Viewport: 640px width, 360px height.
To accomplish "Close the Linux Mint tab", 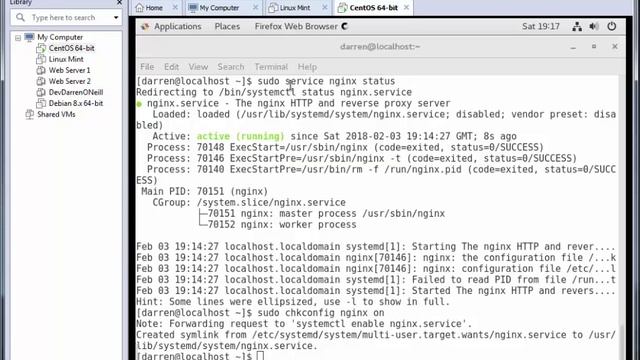I will 325,7.
